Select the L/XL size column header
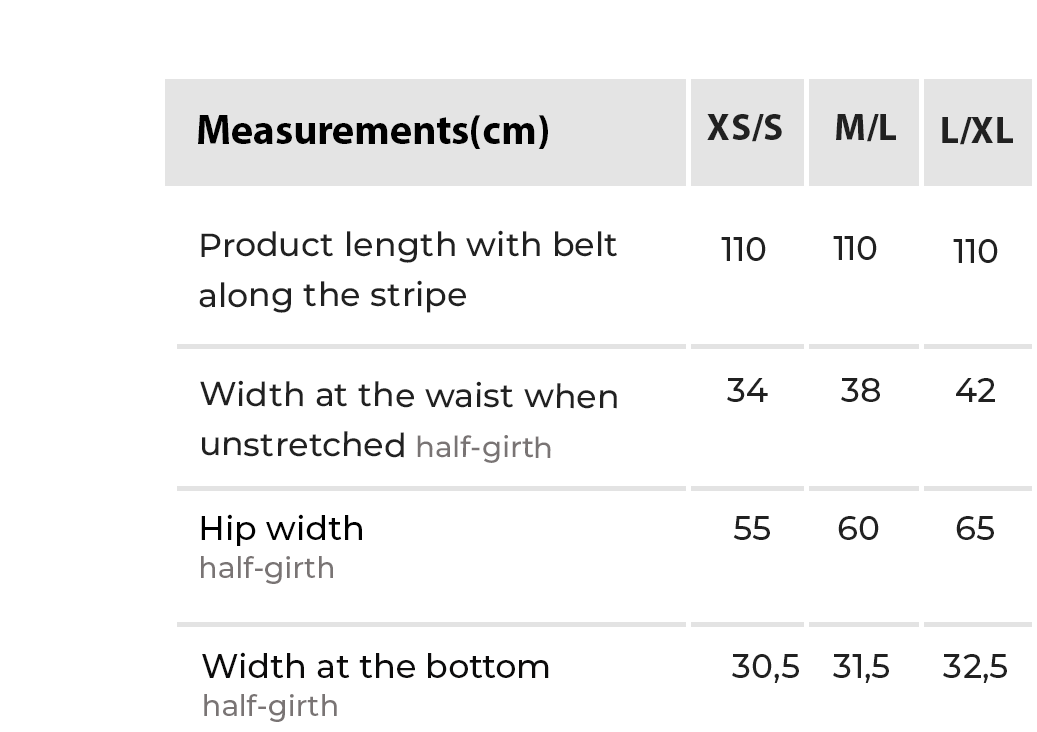 (x=977, y=131)
